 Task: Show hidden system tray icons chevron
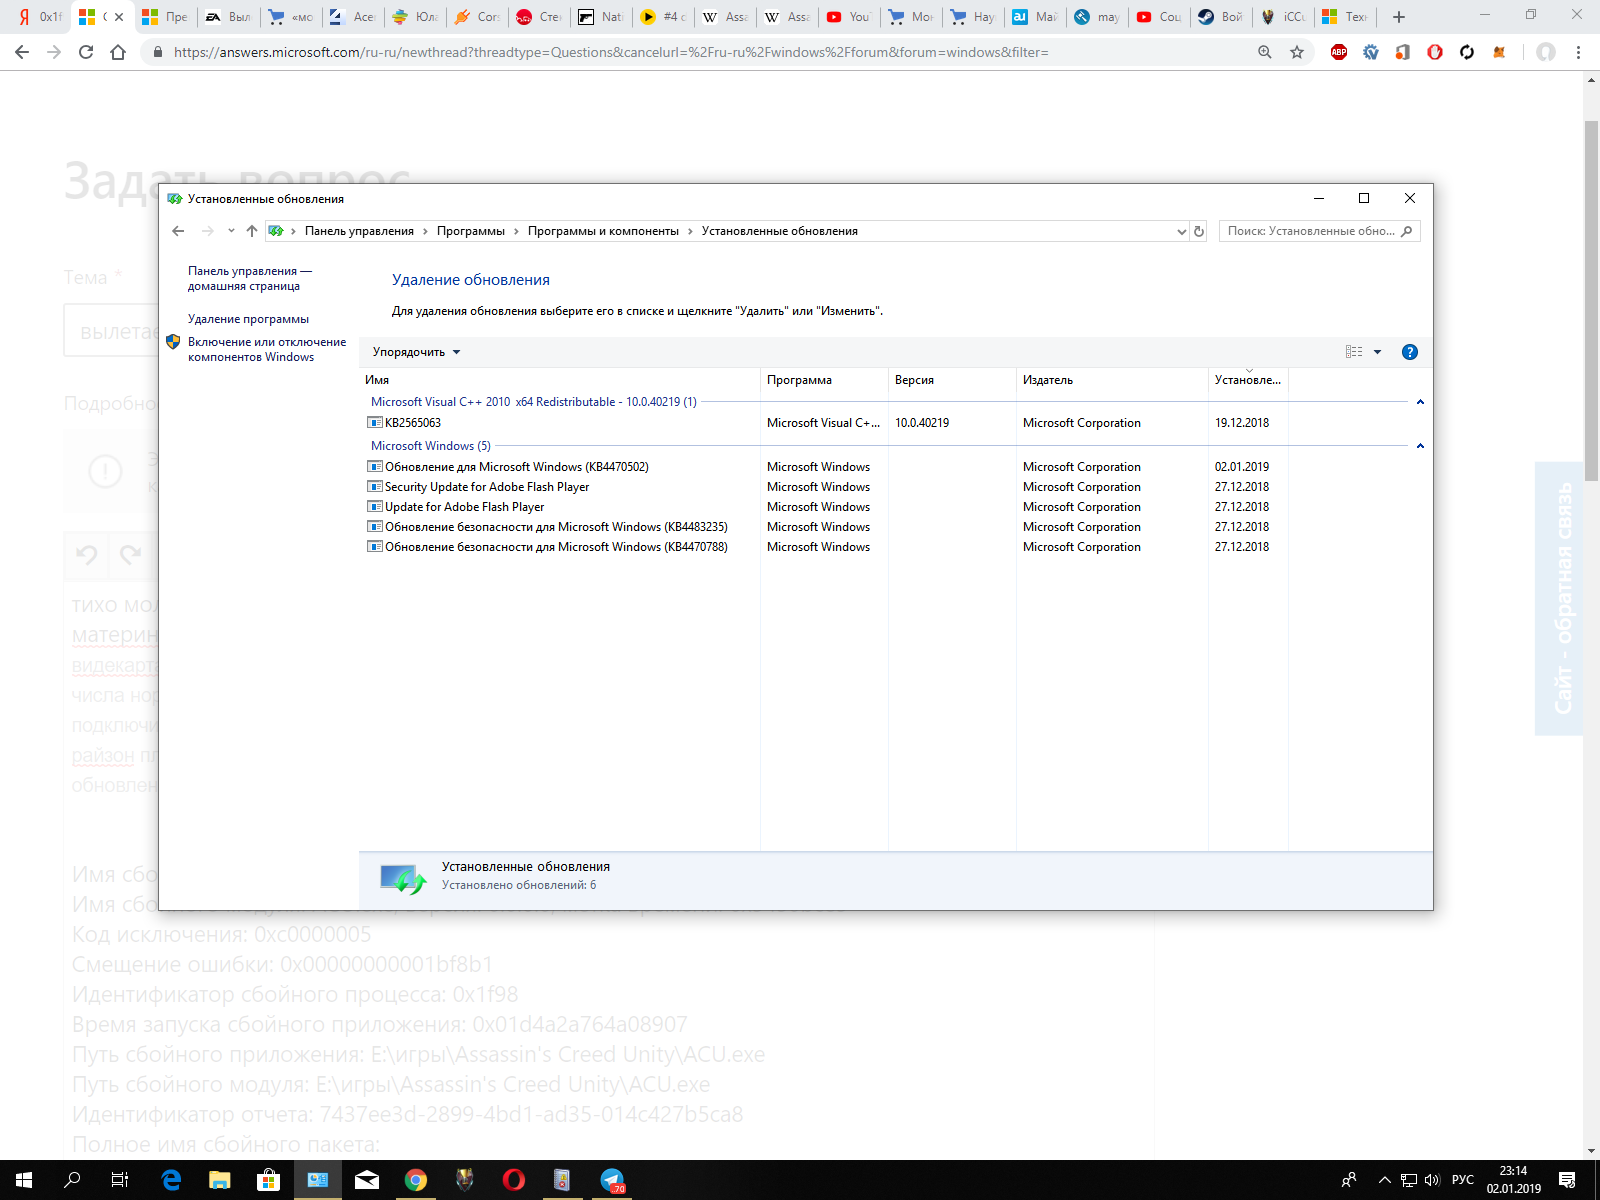coord(1385,1180)
